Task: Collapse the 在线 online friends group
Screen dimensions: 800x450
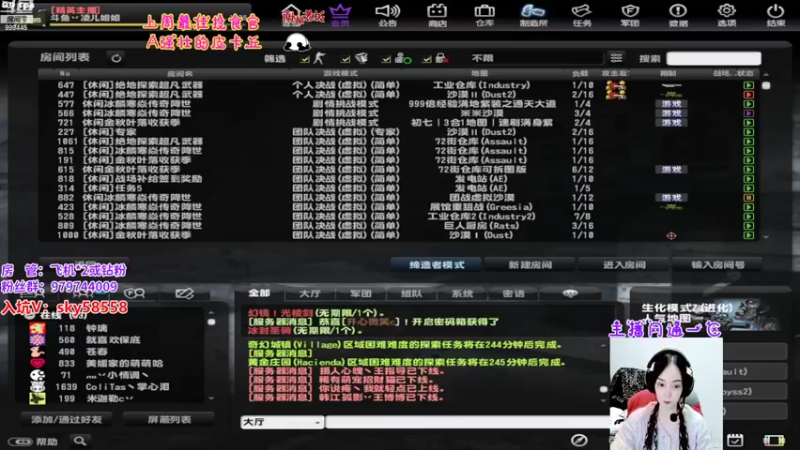Action: pyautogui.click(x=30, y=316)
